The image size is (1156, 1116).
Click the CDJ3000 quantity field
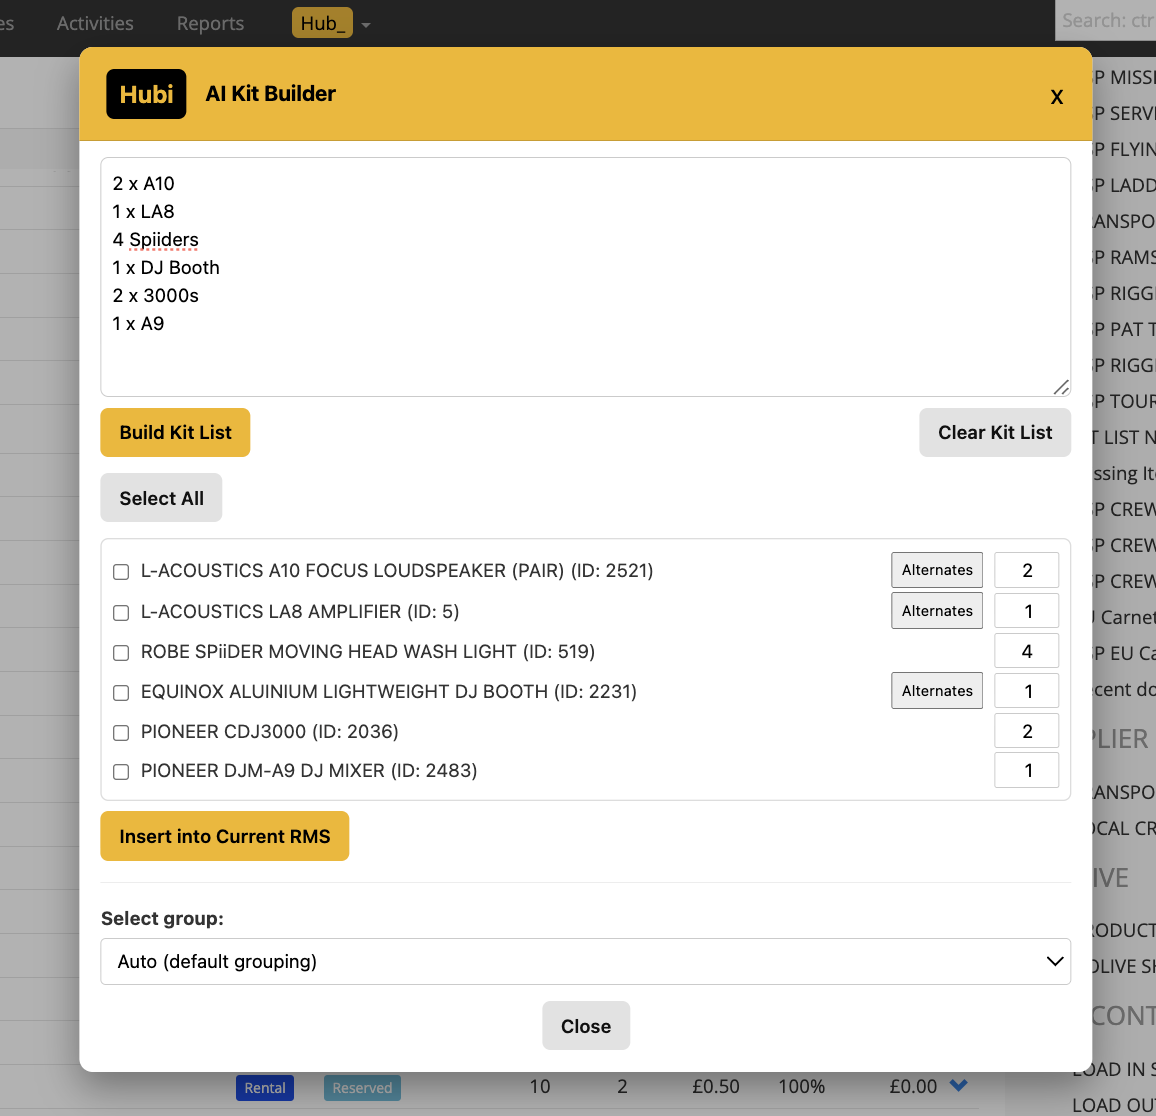(1027, 731)
